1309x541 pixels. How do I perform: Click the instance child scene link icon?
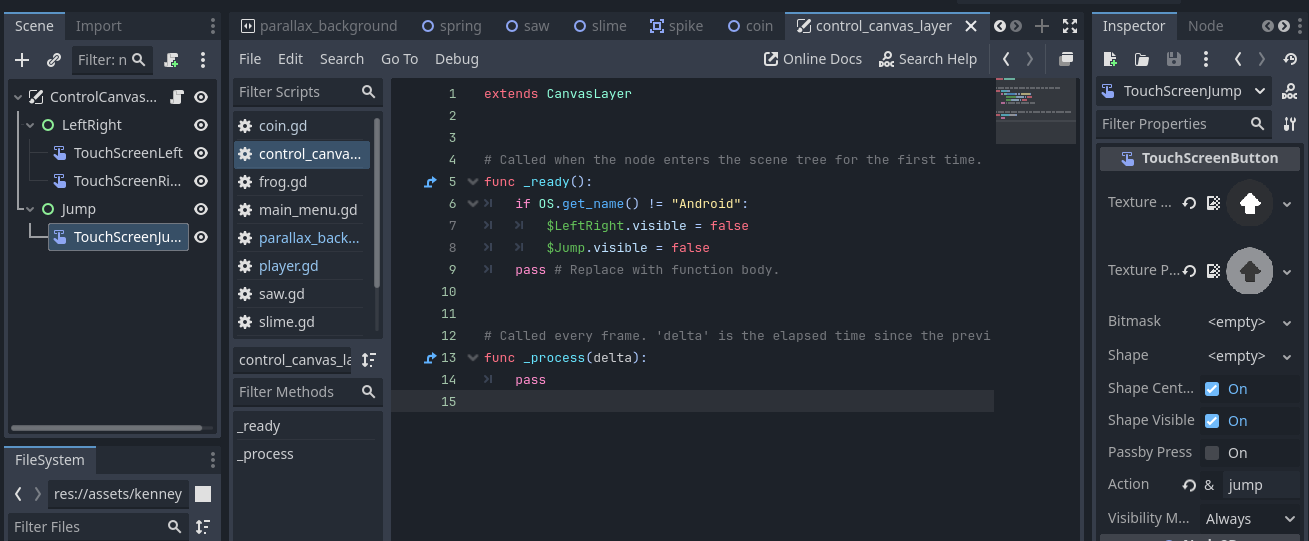pos(54,61)
